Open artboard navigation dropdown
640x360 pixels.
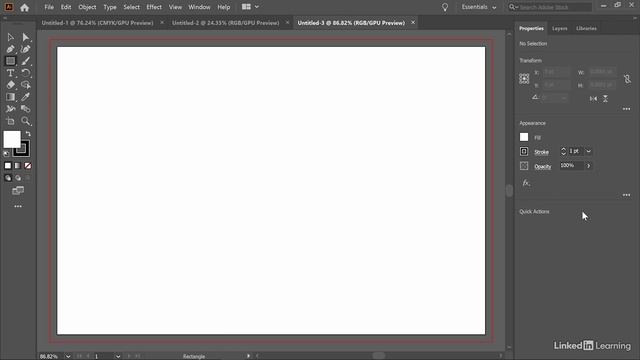point(118,356)
